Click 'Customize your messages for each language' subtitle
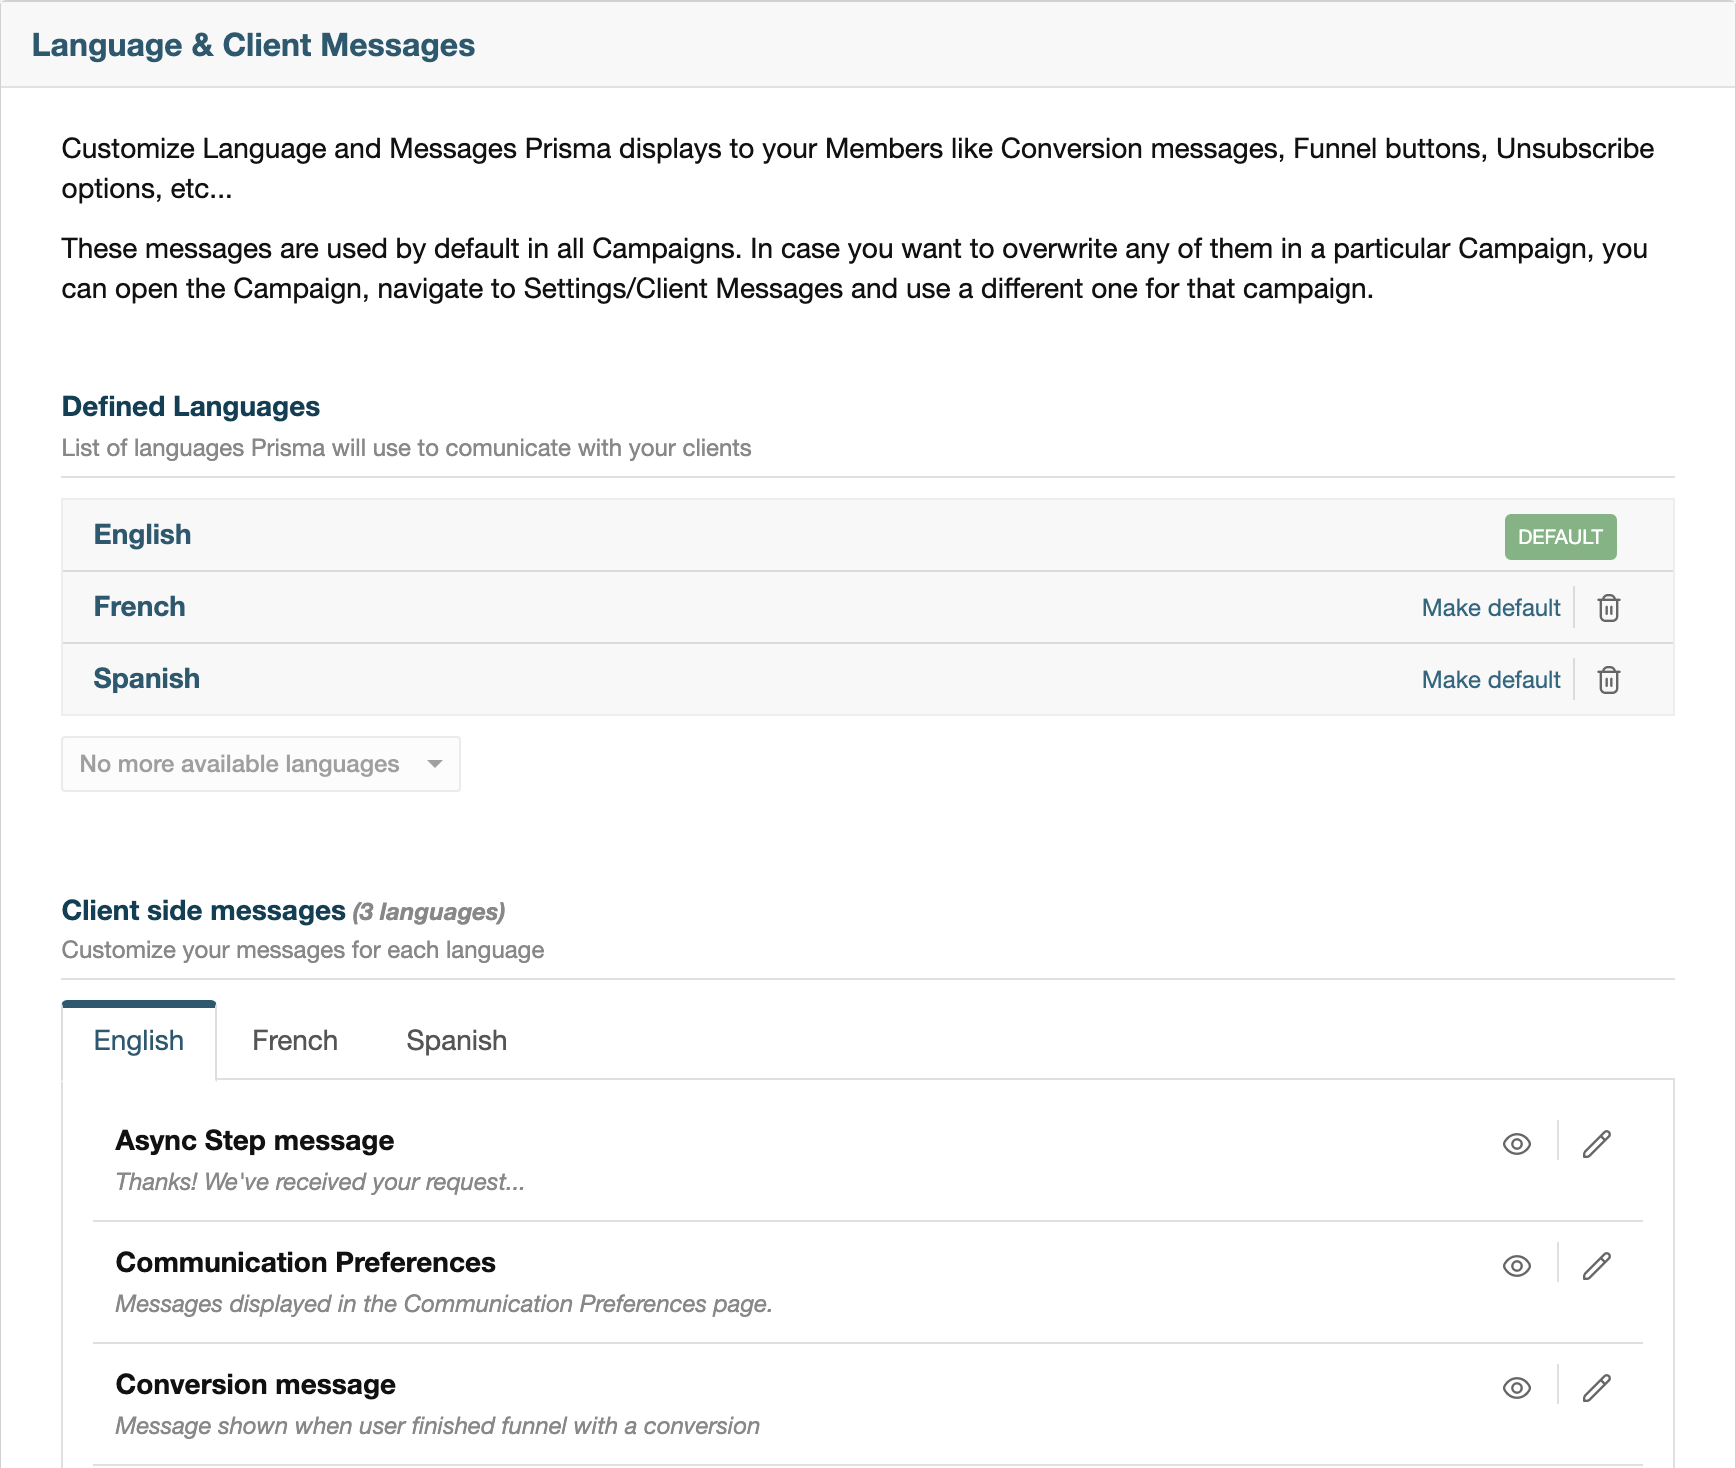Image resolution: width=1736 pixels, height=1468 pixels. coord(303,950)
